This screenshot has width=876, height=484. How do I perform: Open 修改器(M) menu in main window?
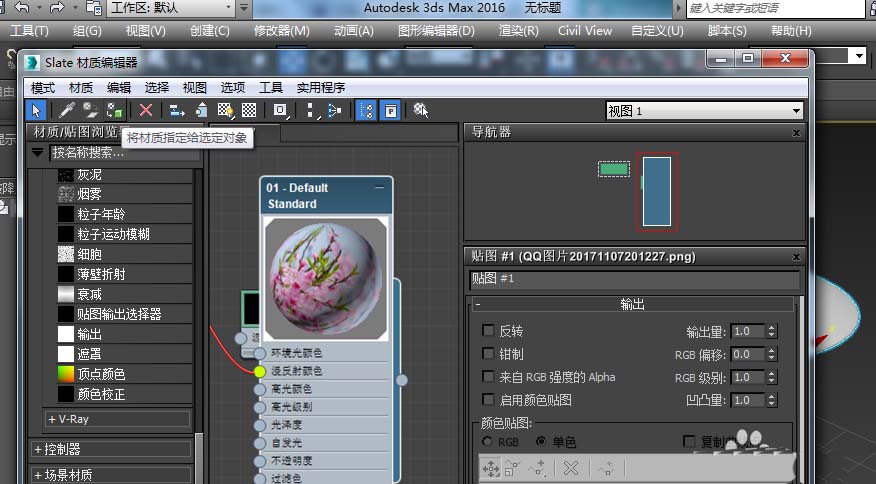(282, 31)
